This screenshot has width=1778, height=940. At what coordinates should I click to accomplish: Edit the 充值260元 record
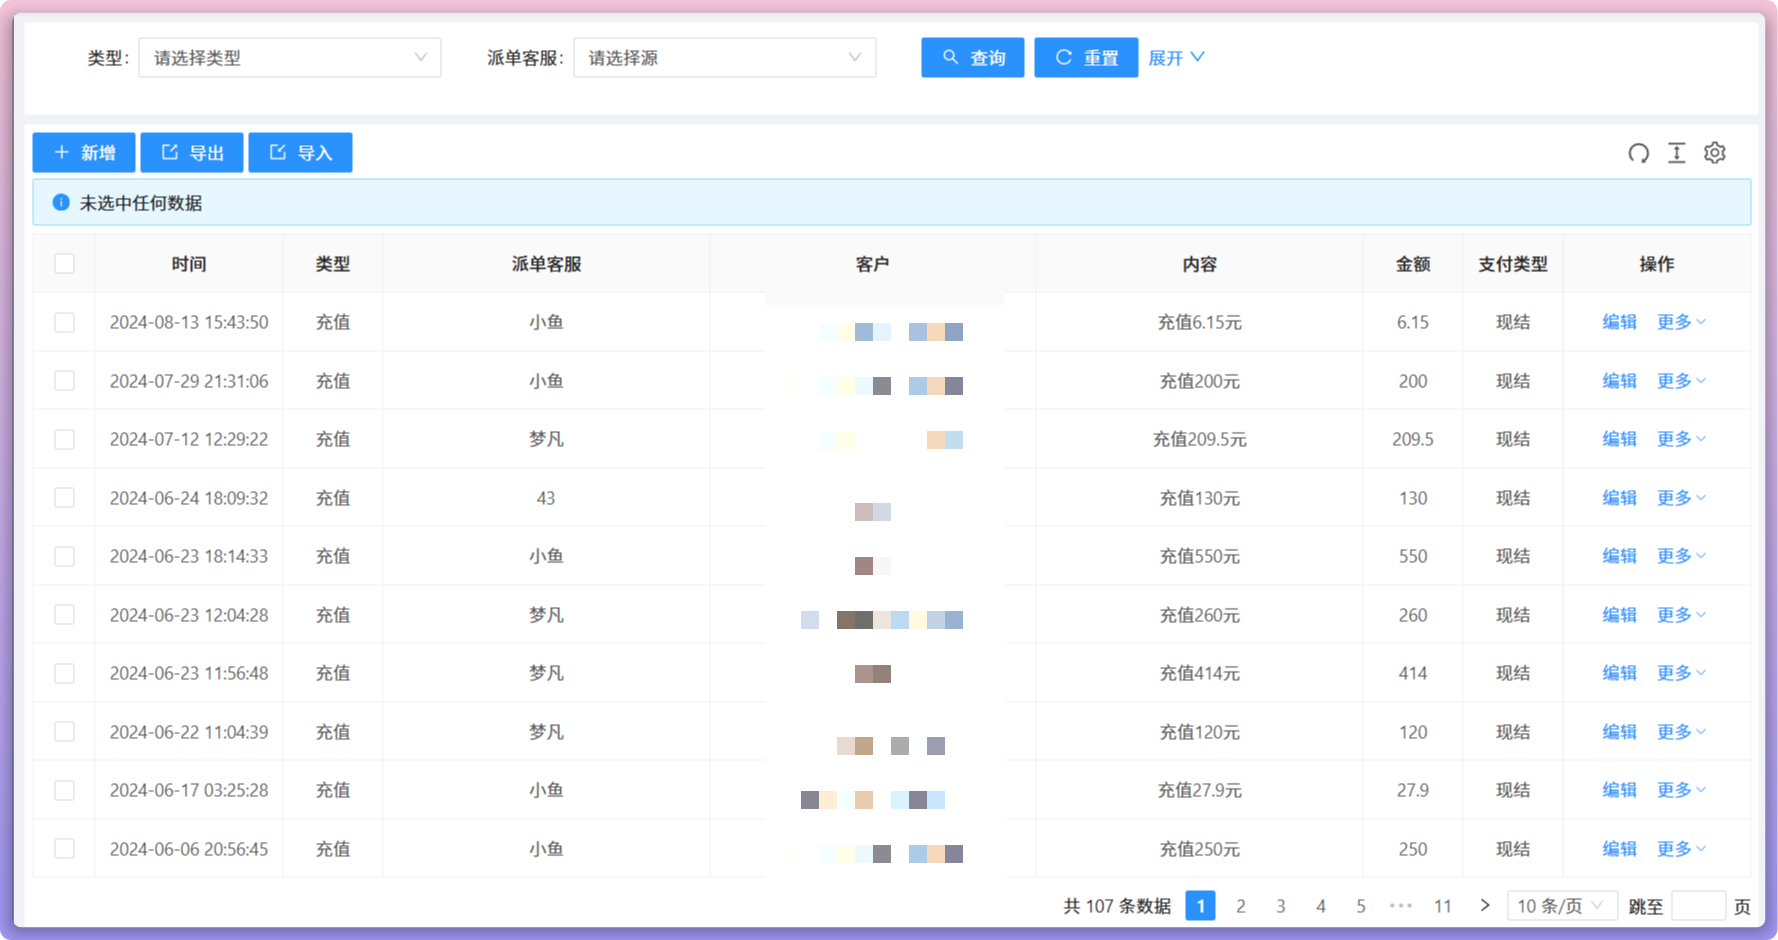pos(1619,615)
